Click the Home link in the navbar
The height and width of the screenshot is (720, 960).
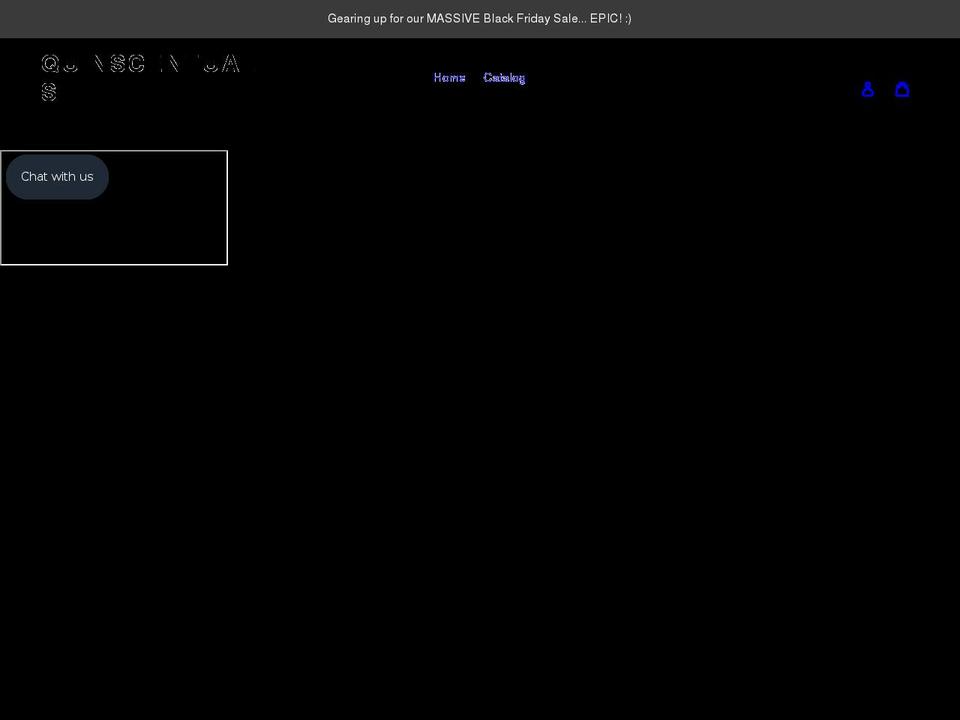[x=449, y=77]
